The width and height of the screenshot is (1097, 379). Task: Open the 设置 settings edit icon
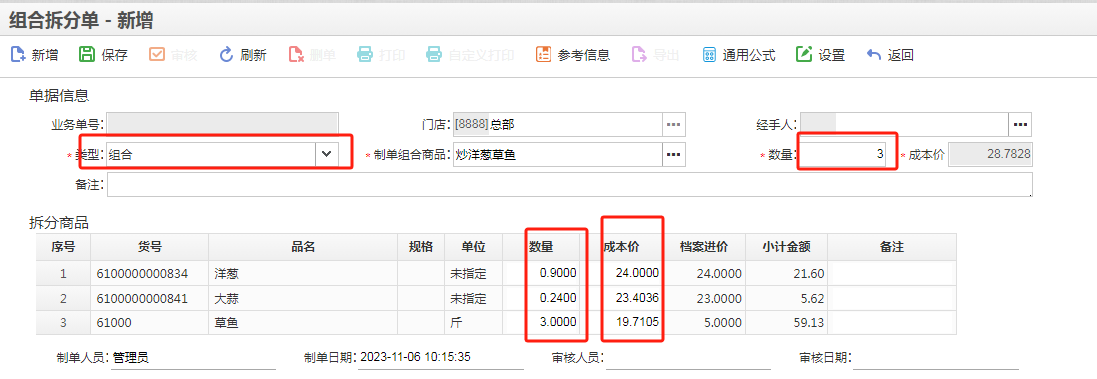coord(805,55)
